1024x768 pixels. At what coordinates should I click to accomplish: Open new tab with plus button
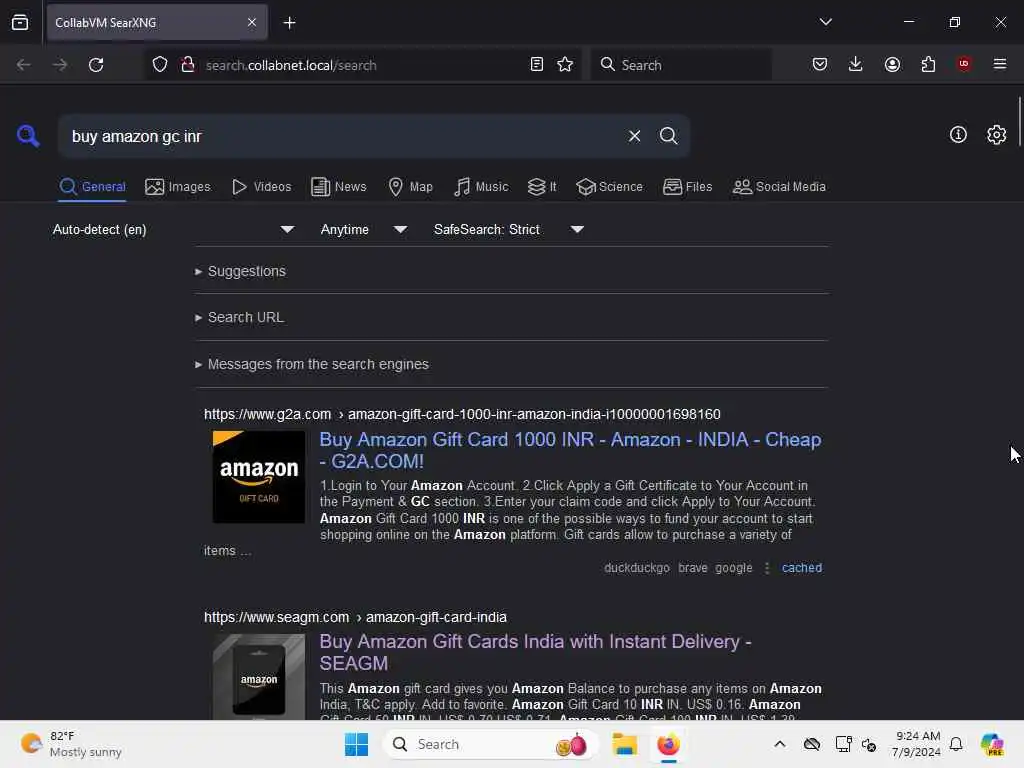click(289, 23)
